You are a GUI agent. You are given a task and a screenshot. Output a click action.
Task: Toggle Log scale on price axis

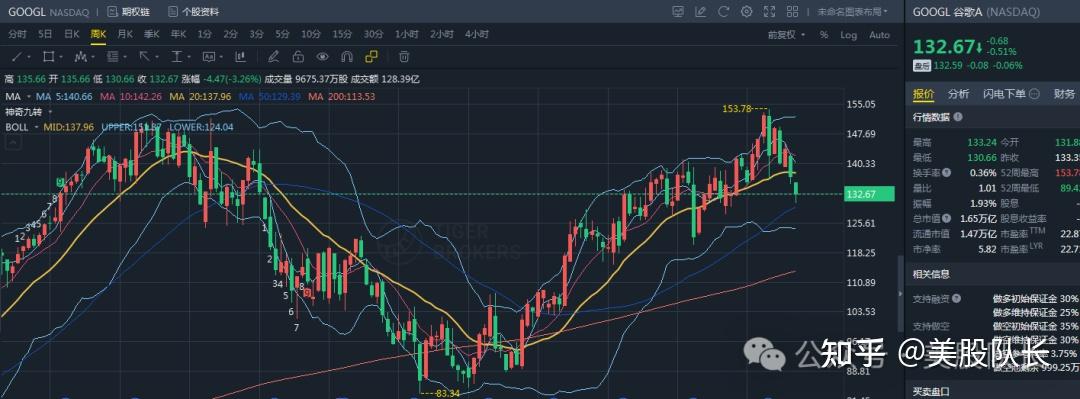pos(849,34)
